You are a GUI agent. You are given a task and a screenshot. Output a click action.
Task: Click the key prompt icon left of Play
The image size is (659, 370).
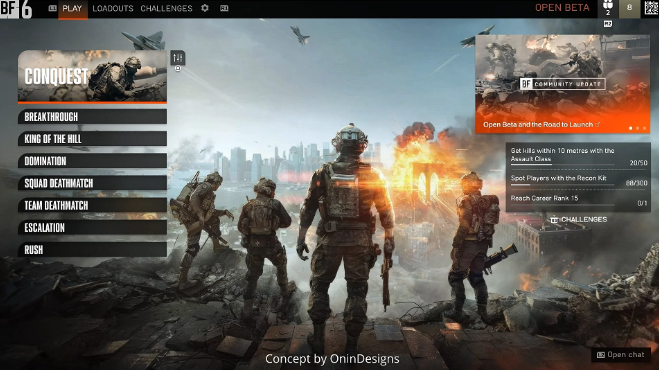coord(53,8)
